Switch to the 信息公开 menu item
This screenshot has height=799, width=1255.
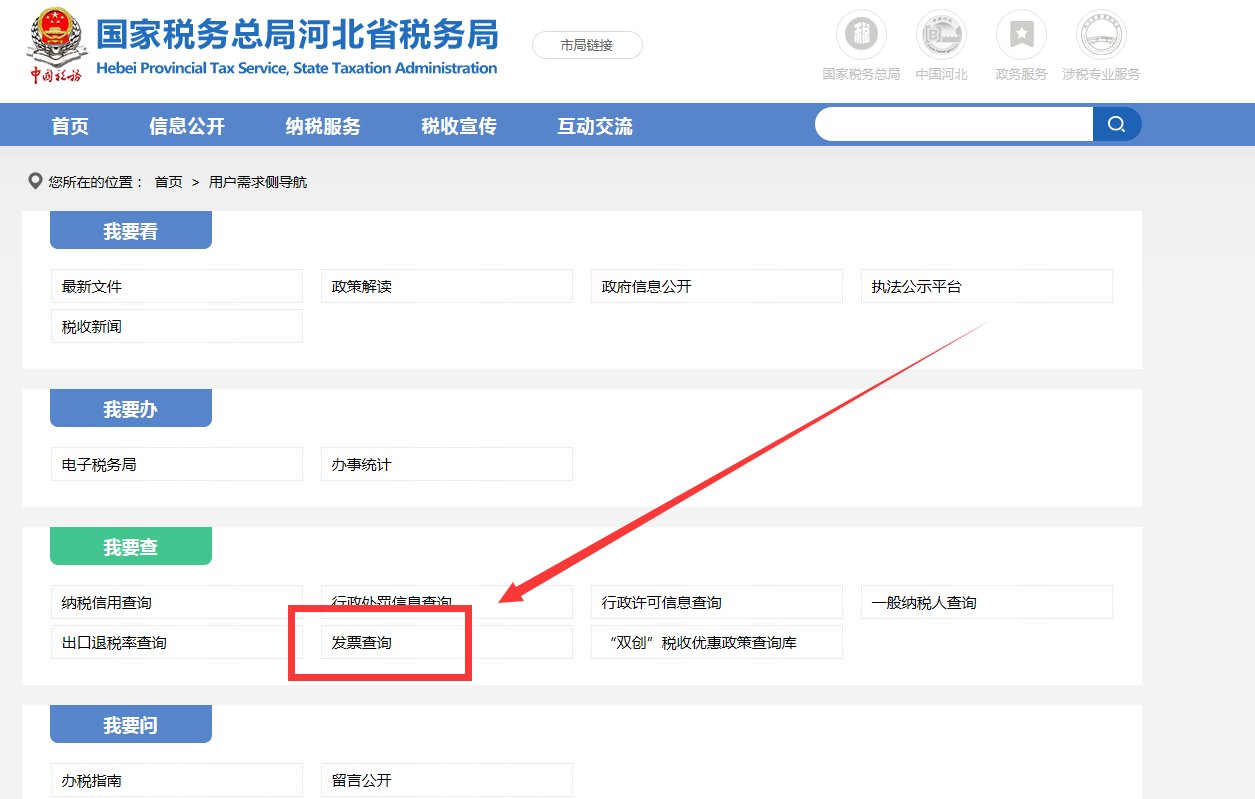point(186,125)
